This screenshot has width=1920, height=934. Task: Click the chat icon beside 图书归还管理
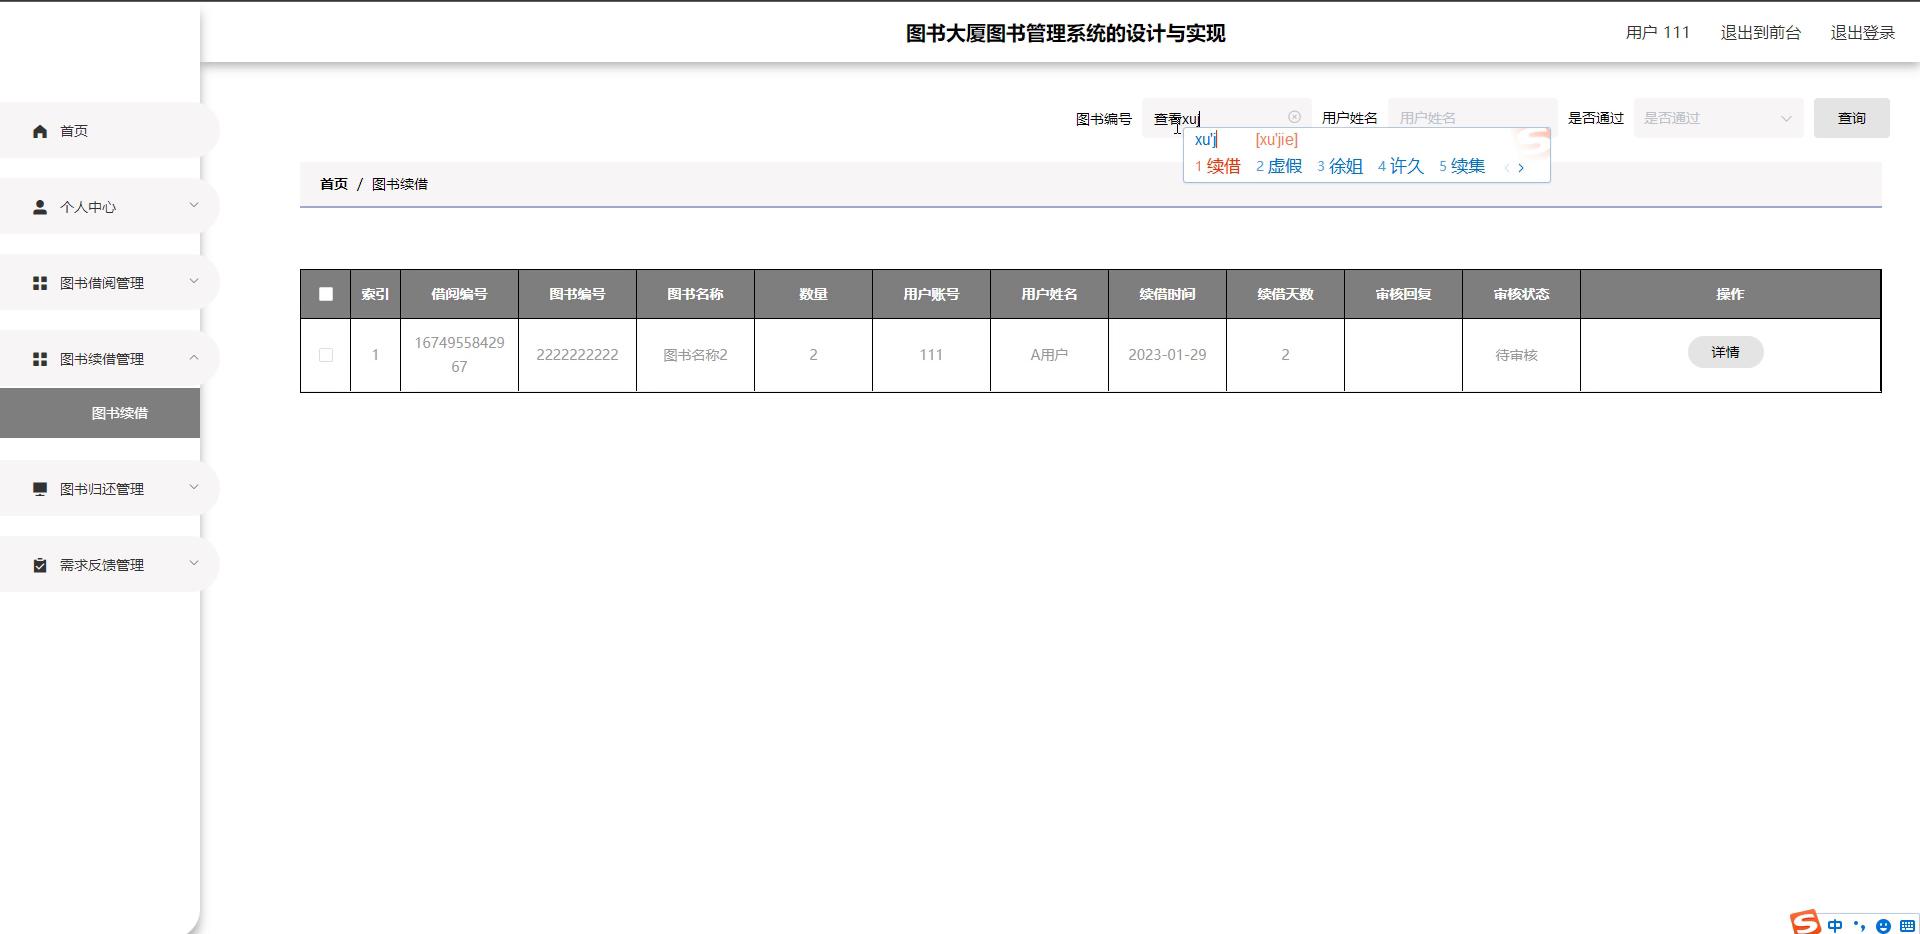point(40,488)
